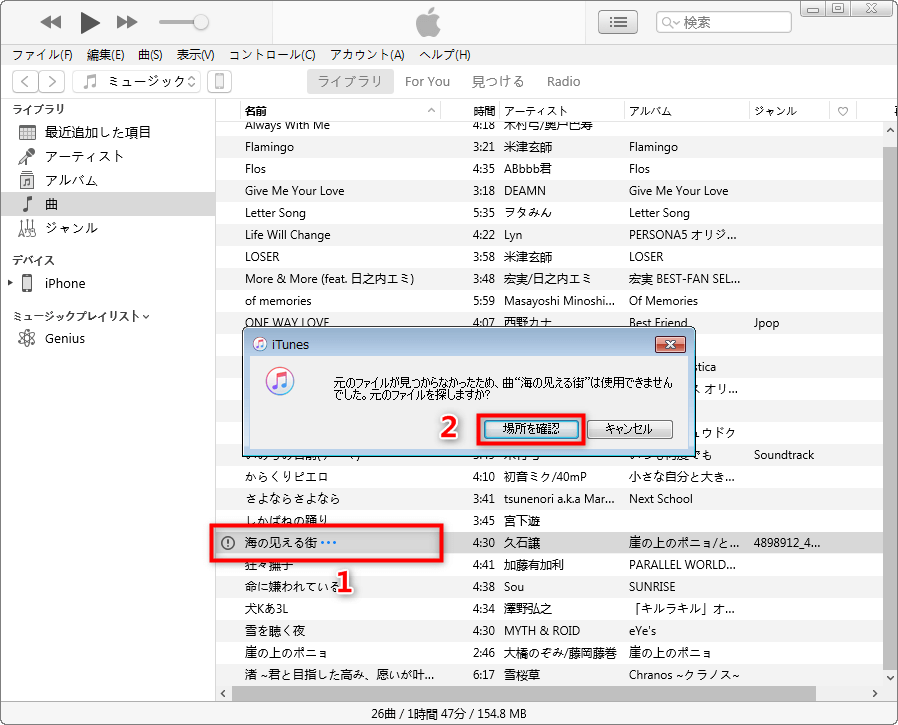Go back with the navigation arrow
The height and width of the screenshot is (725, 898).
tap(25, 81)
